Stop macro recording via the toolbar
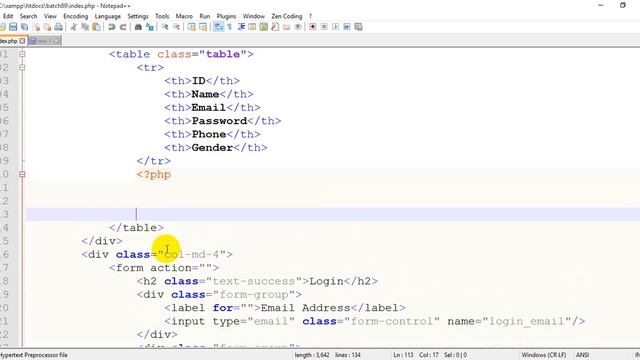 [324, 27]
